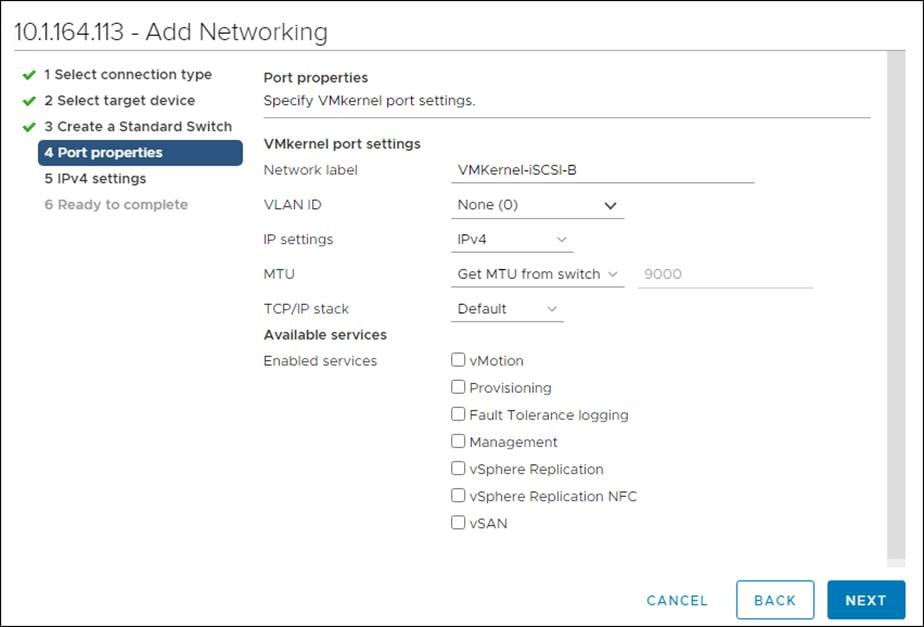Click the '10.1.164.113 - Add Networking' title
Screen dimensions: 924x627
[x=171, y=32]
